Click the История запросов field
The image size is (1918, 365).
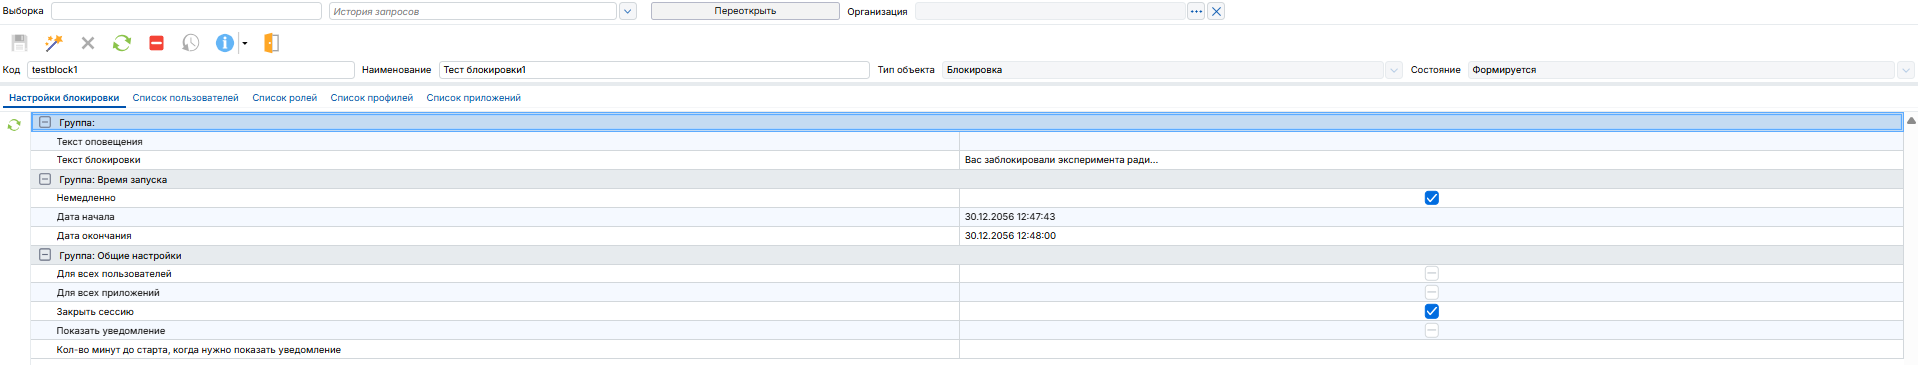pyautogui.click(x=473, y=11)
